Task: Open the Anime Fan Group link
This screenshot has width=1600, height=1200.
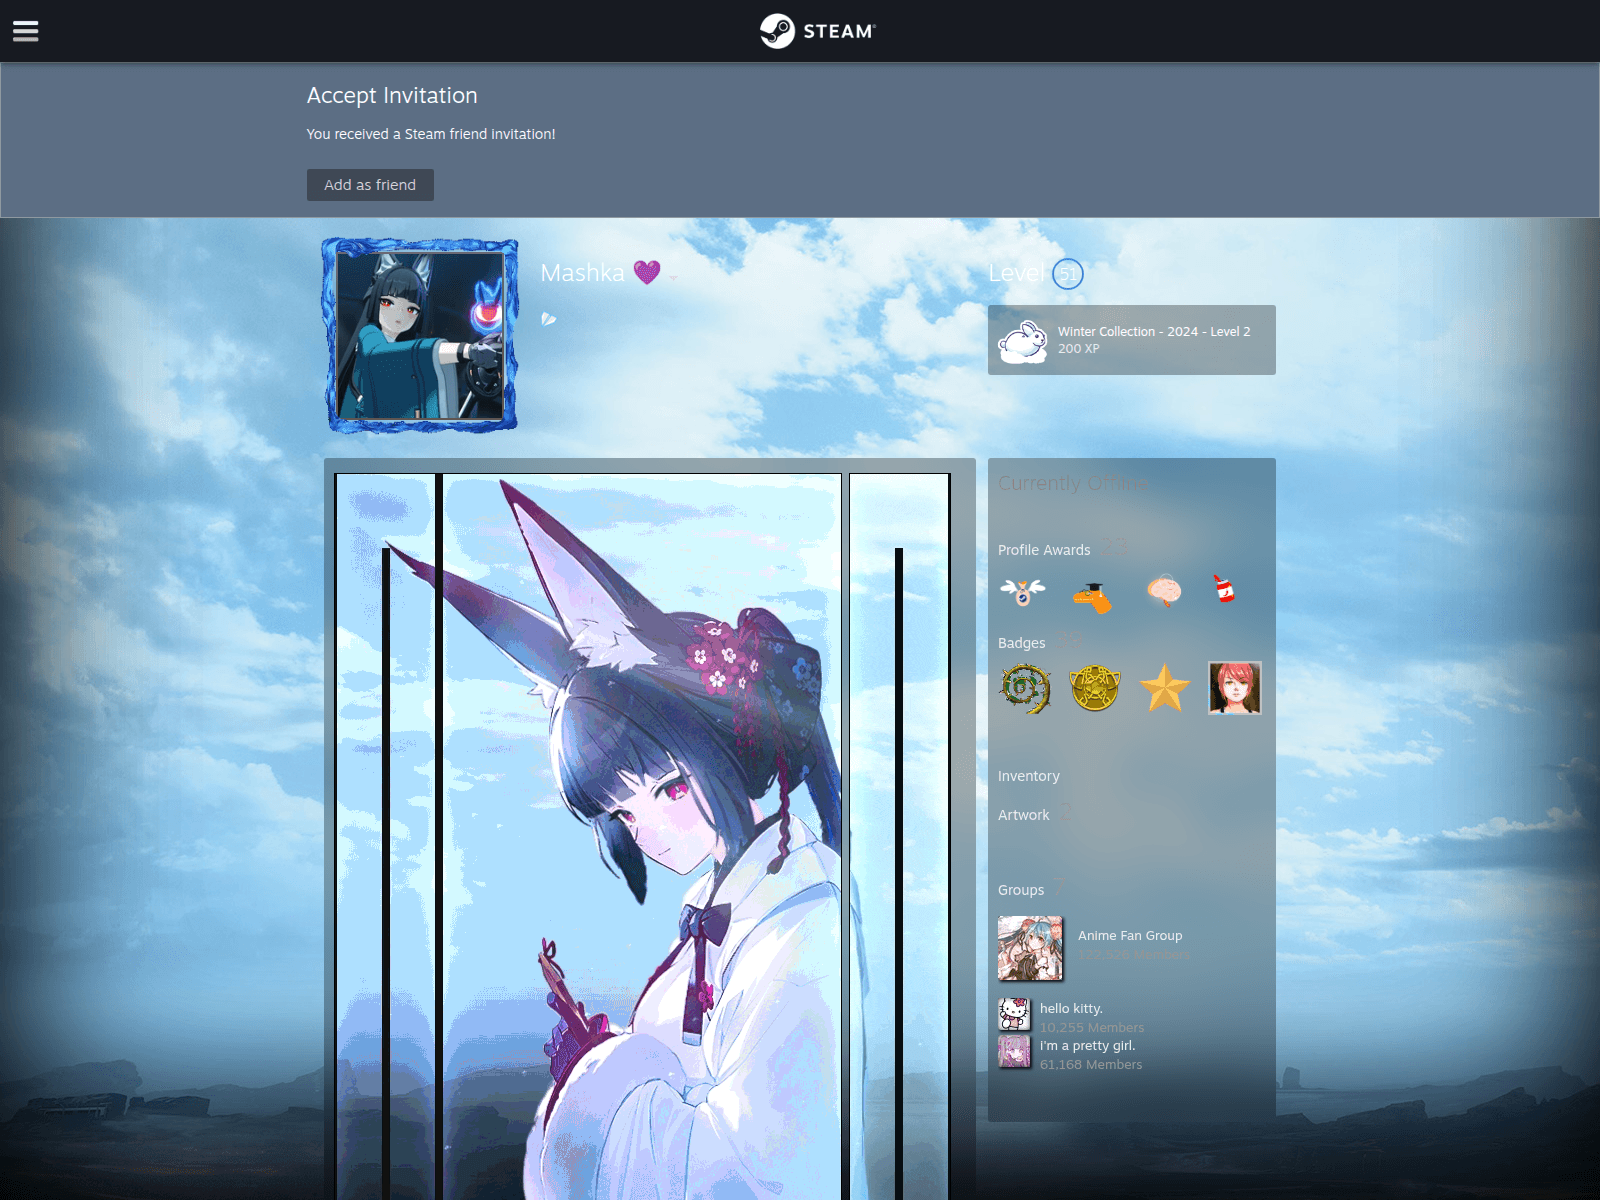Action: click(x=1130, y=936)
